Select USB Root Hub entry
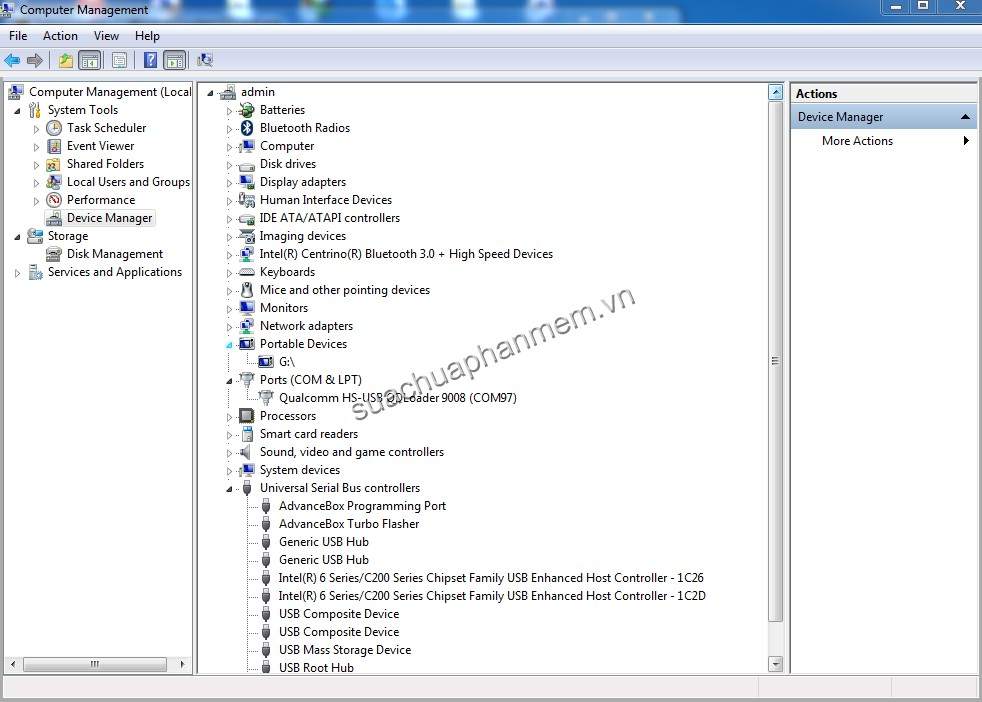 click(x=316, y=668)
